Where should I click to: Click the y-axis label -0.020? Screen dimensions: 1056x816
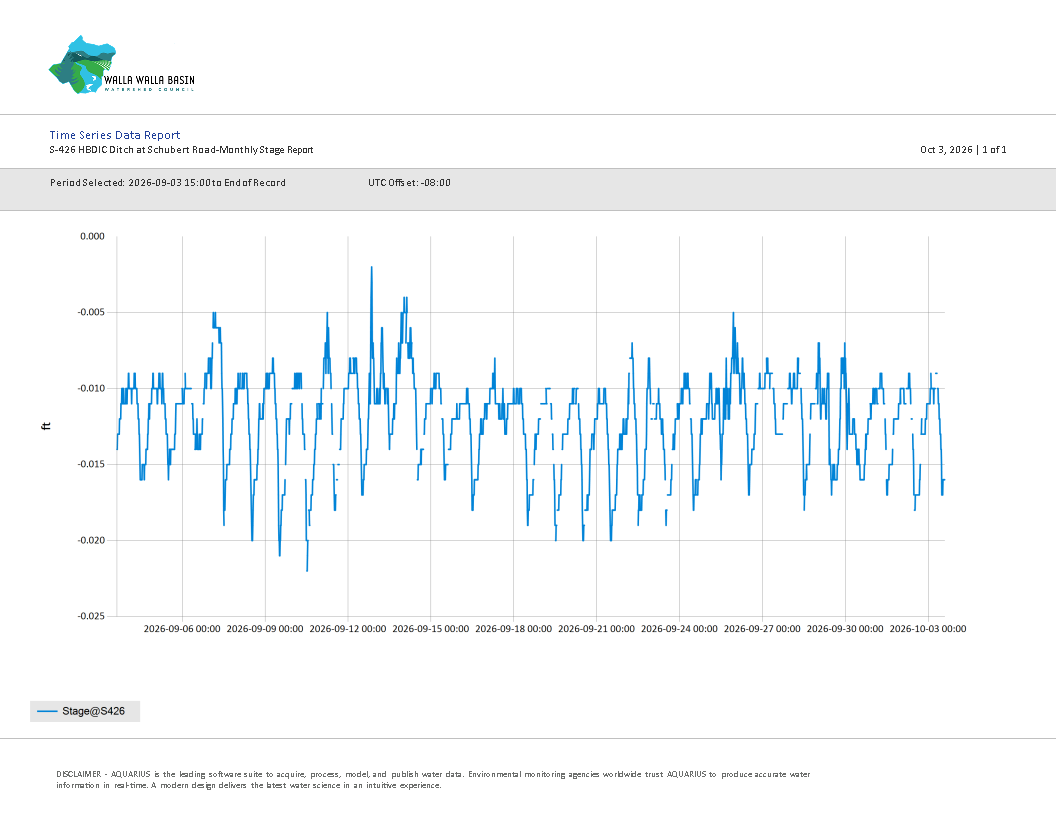pos(91,540)
